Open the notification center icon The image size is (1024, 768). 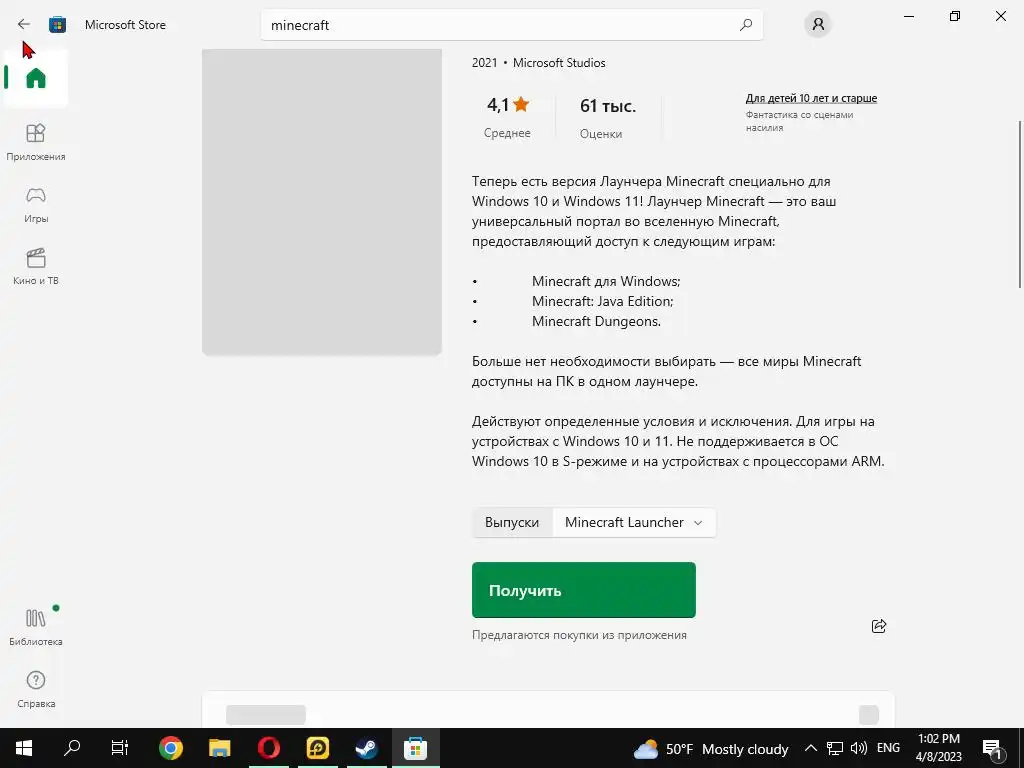[993, 748]
